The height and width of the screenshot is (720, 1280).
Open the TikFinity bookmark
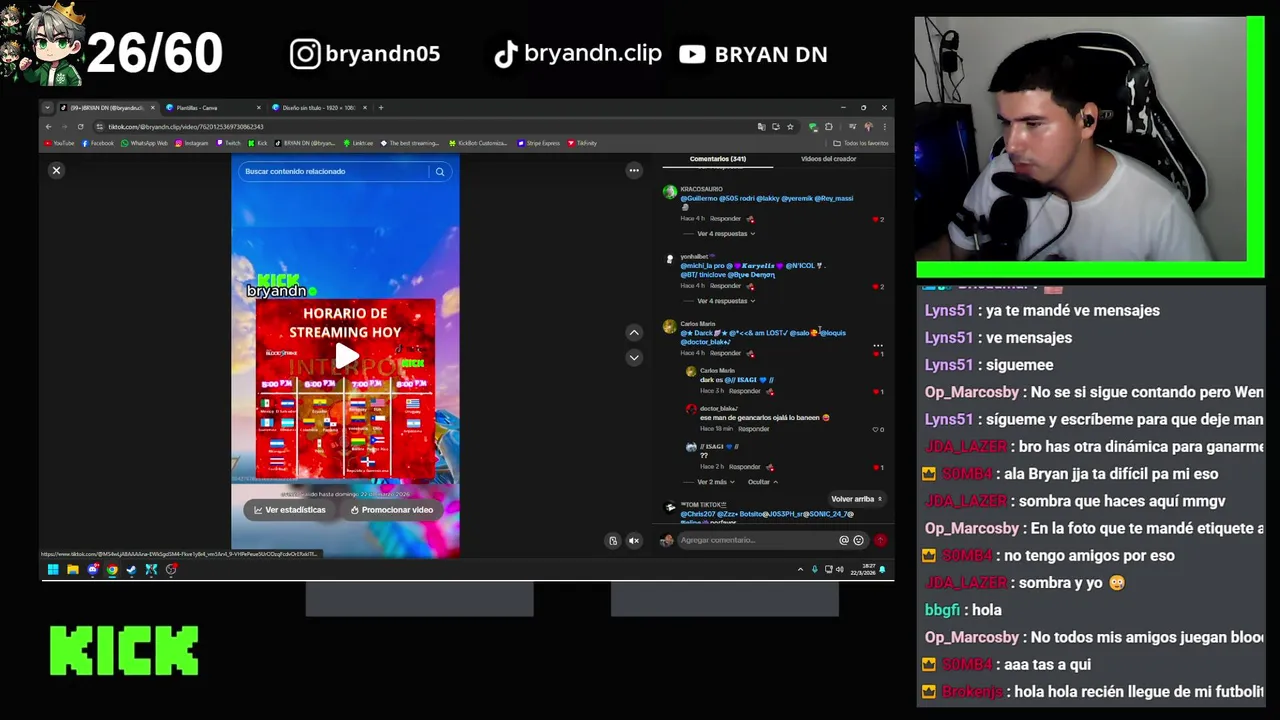coord(582,143)
